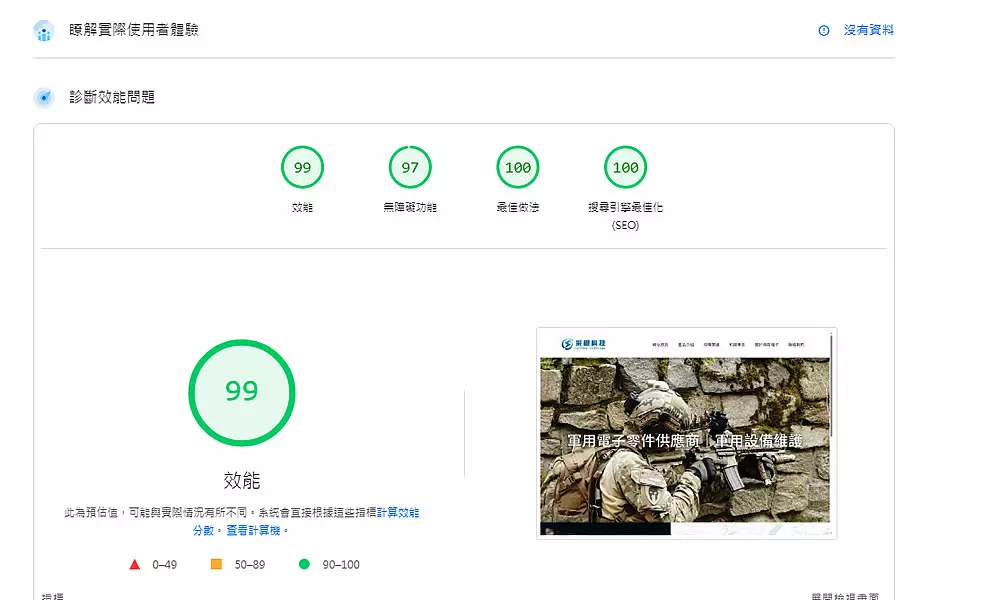Click the red triangle 0–49 legend icon
The image size is (1000, 600).
(x=135, y=564)
